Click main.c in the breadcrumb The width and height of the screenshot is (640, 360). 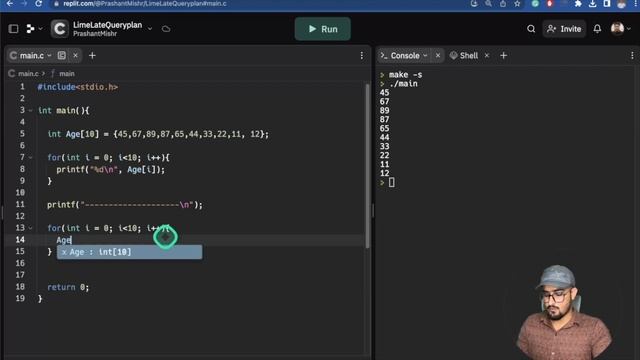click(29, 74)
